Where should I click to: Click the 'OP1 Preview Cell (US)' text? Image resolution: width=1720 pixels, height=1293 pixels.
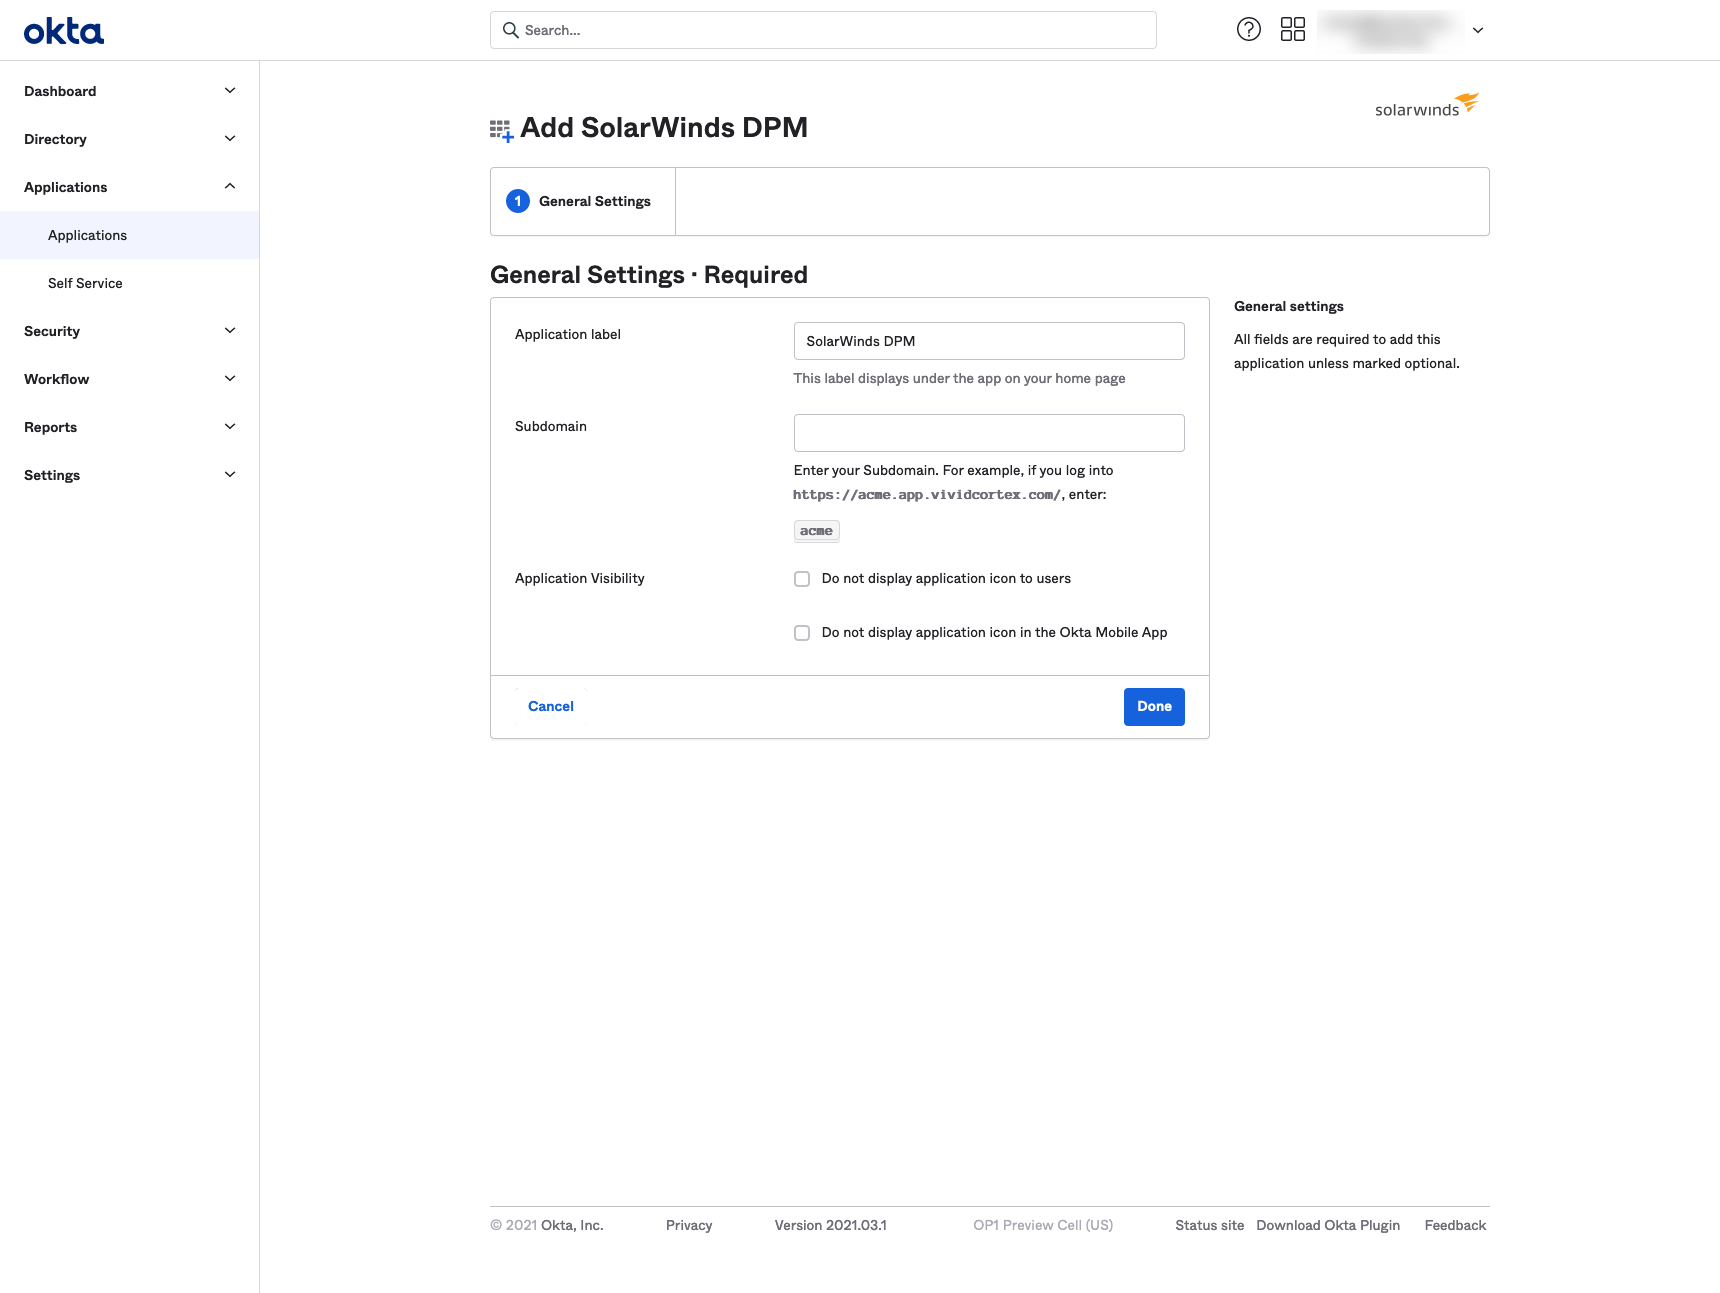coord(1043,1225)
